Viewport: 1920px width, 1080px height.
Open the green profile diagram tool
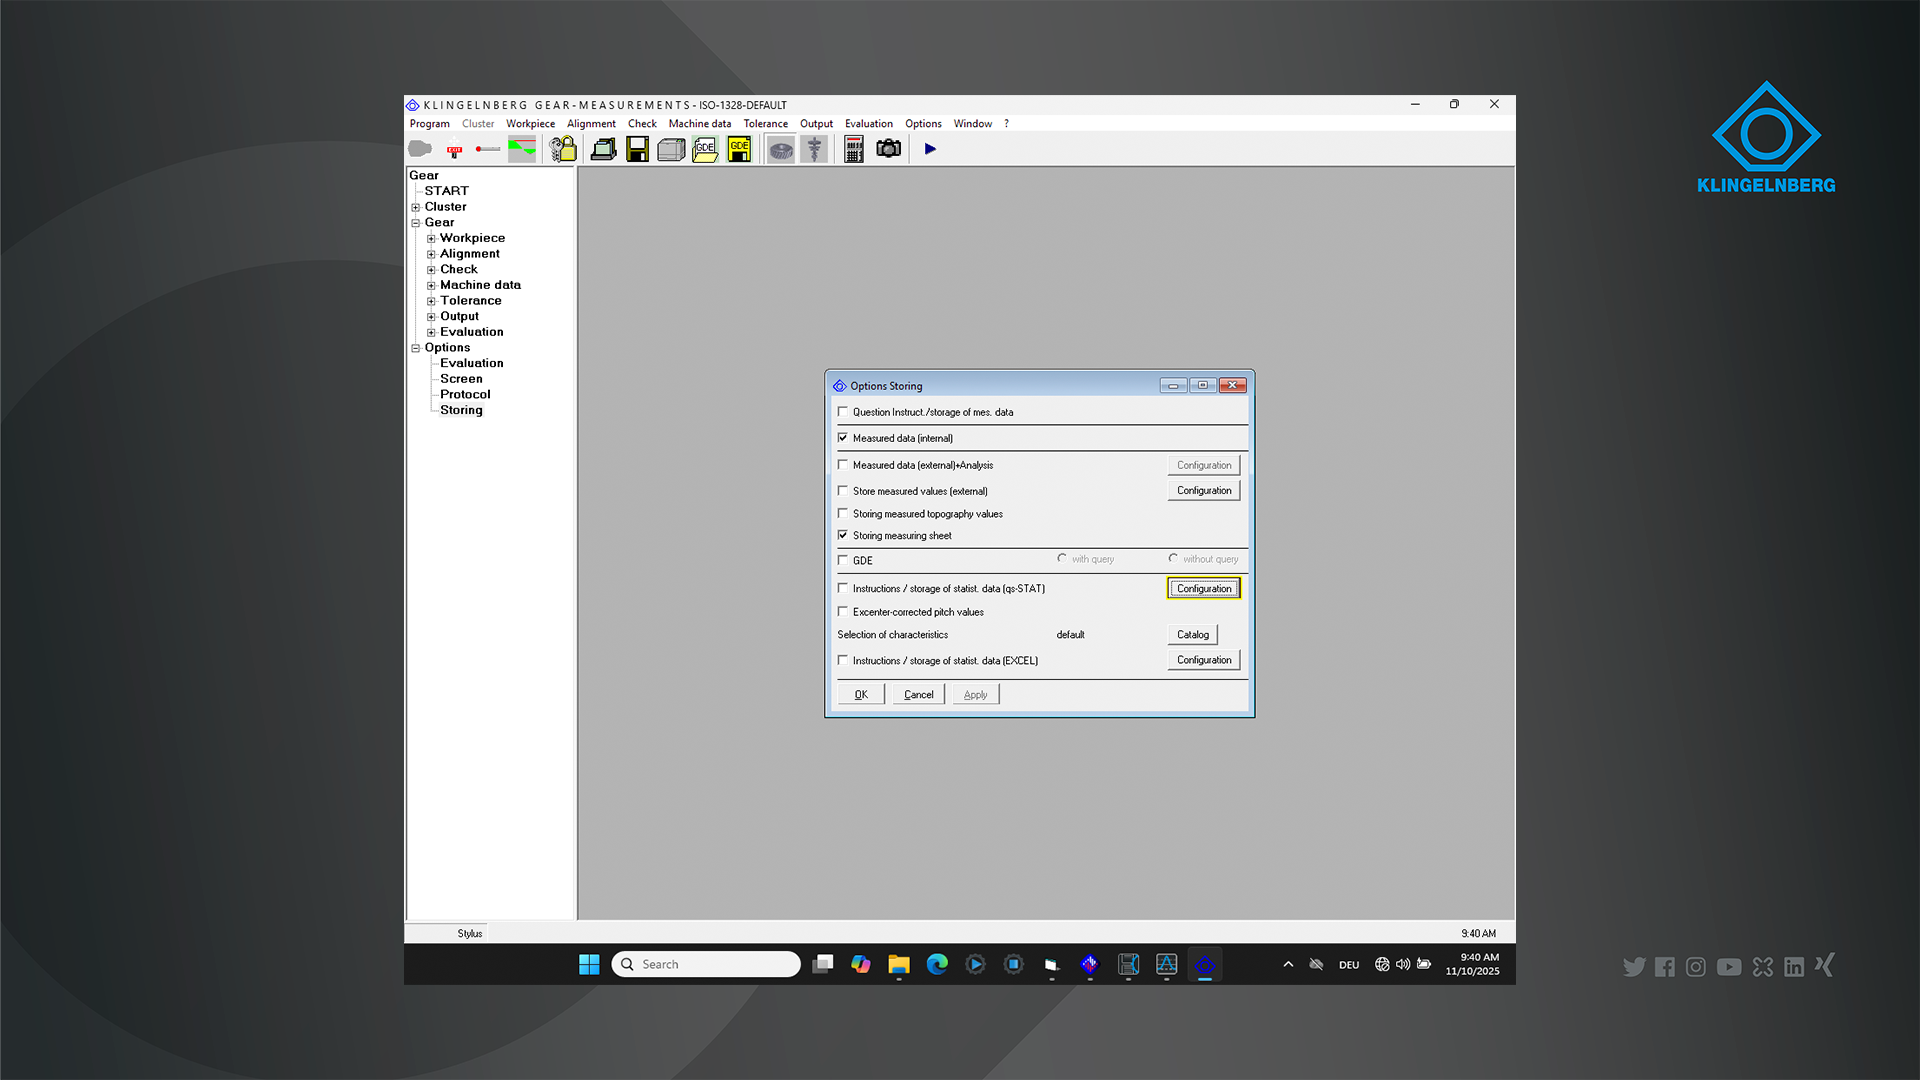[x=522, y=150]
